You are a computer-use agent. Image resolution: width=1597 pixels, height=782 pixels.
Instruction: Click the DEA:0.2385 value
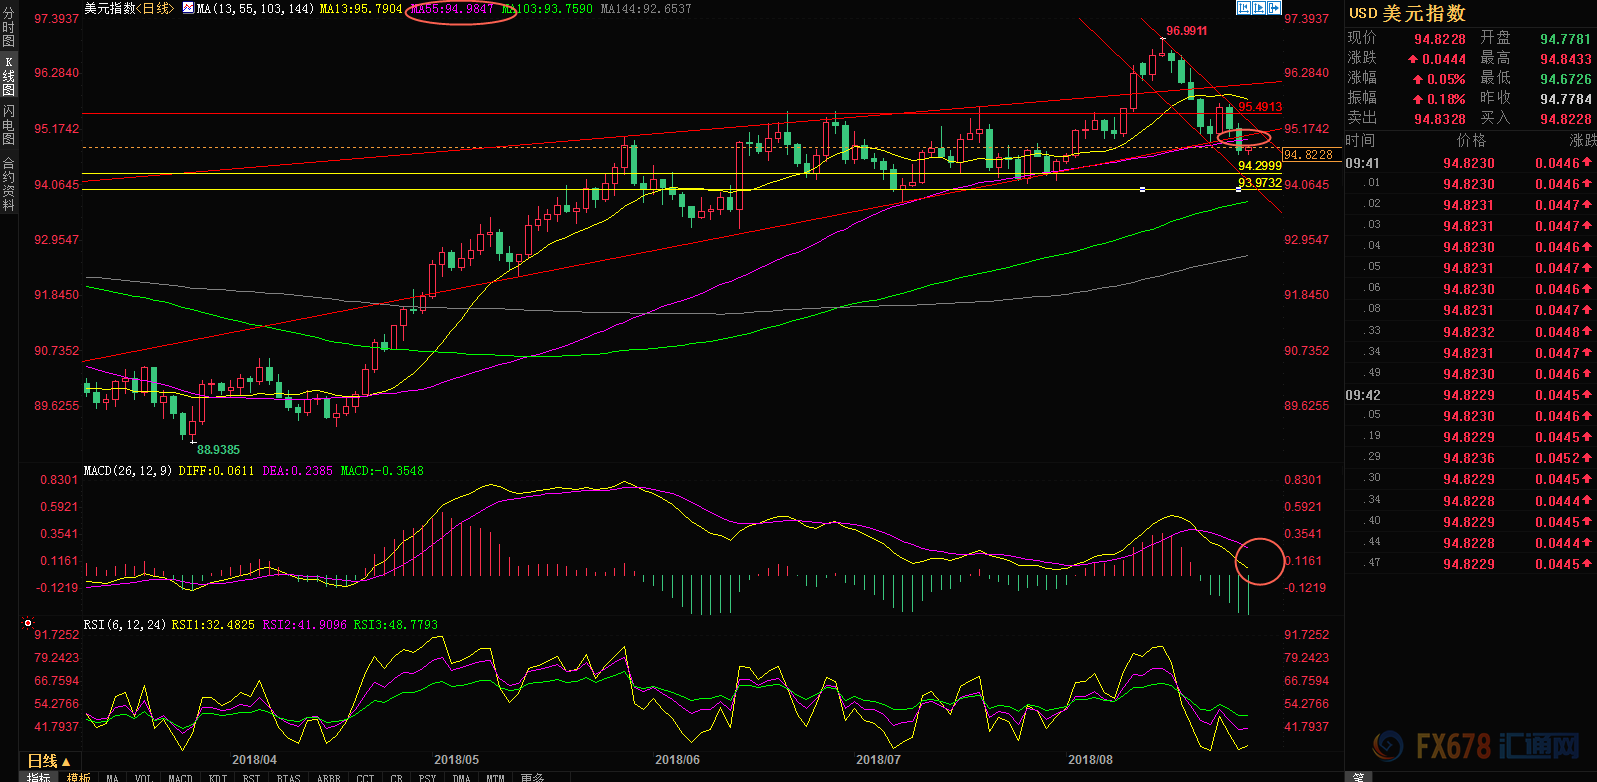[x=297, y=470]
